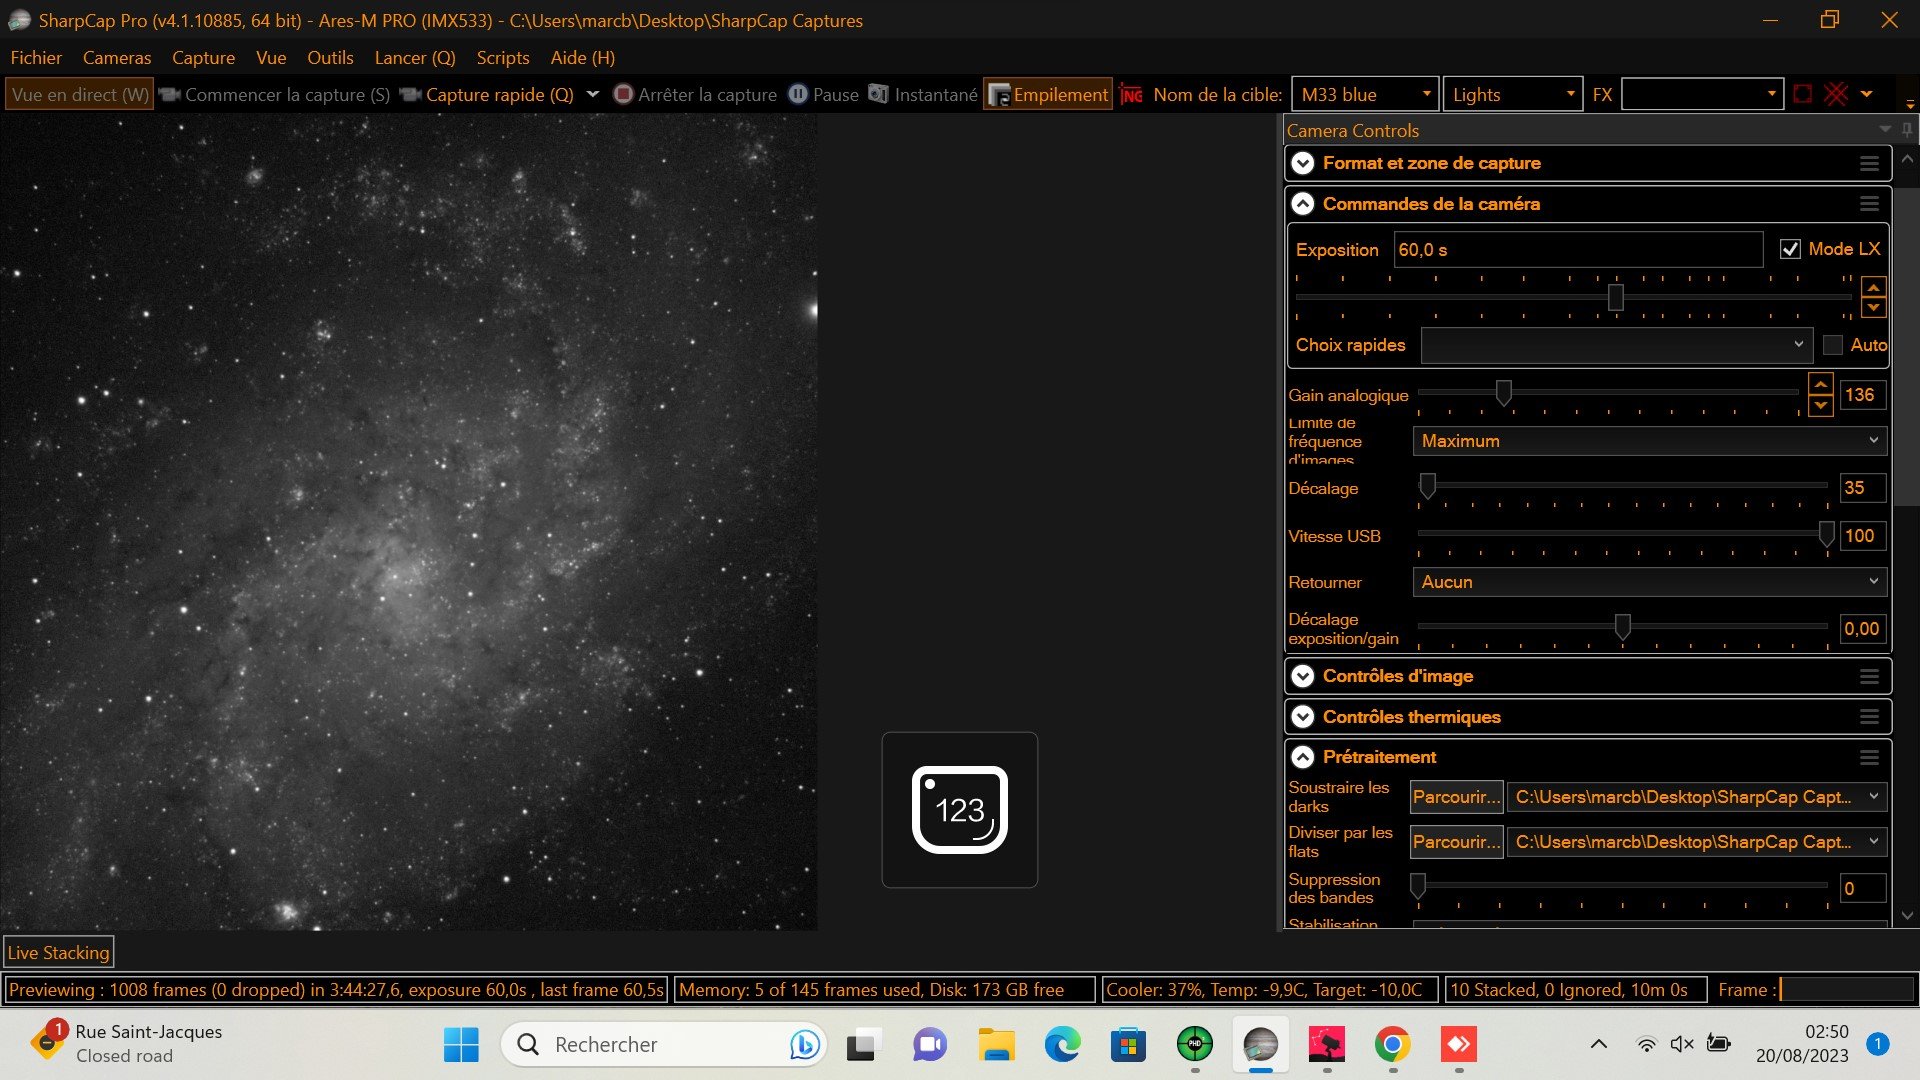Stop capture with Arrêter la capture

click(x=695, y=94)
